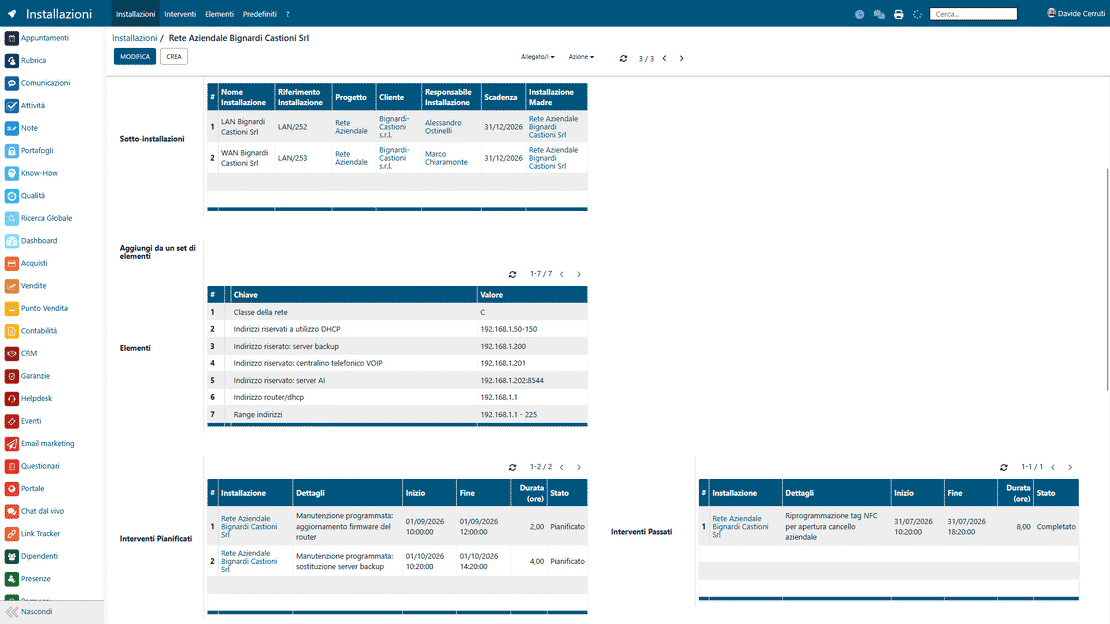This screenshot has width=1110, height=624.
Task: Open the Azione dropdown
Action: [581, 57]
